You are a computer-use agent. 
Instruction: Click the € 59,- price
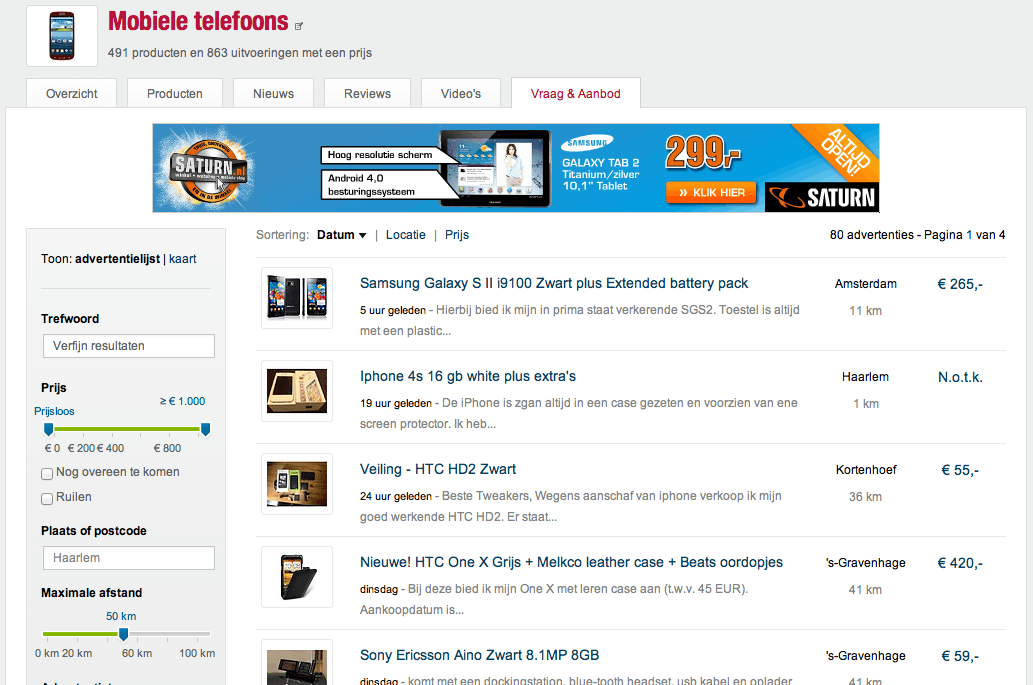point(960,655)
